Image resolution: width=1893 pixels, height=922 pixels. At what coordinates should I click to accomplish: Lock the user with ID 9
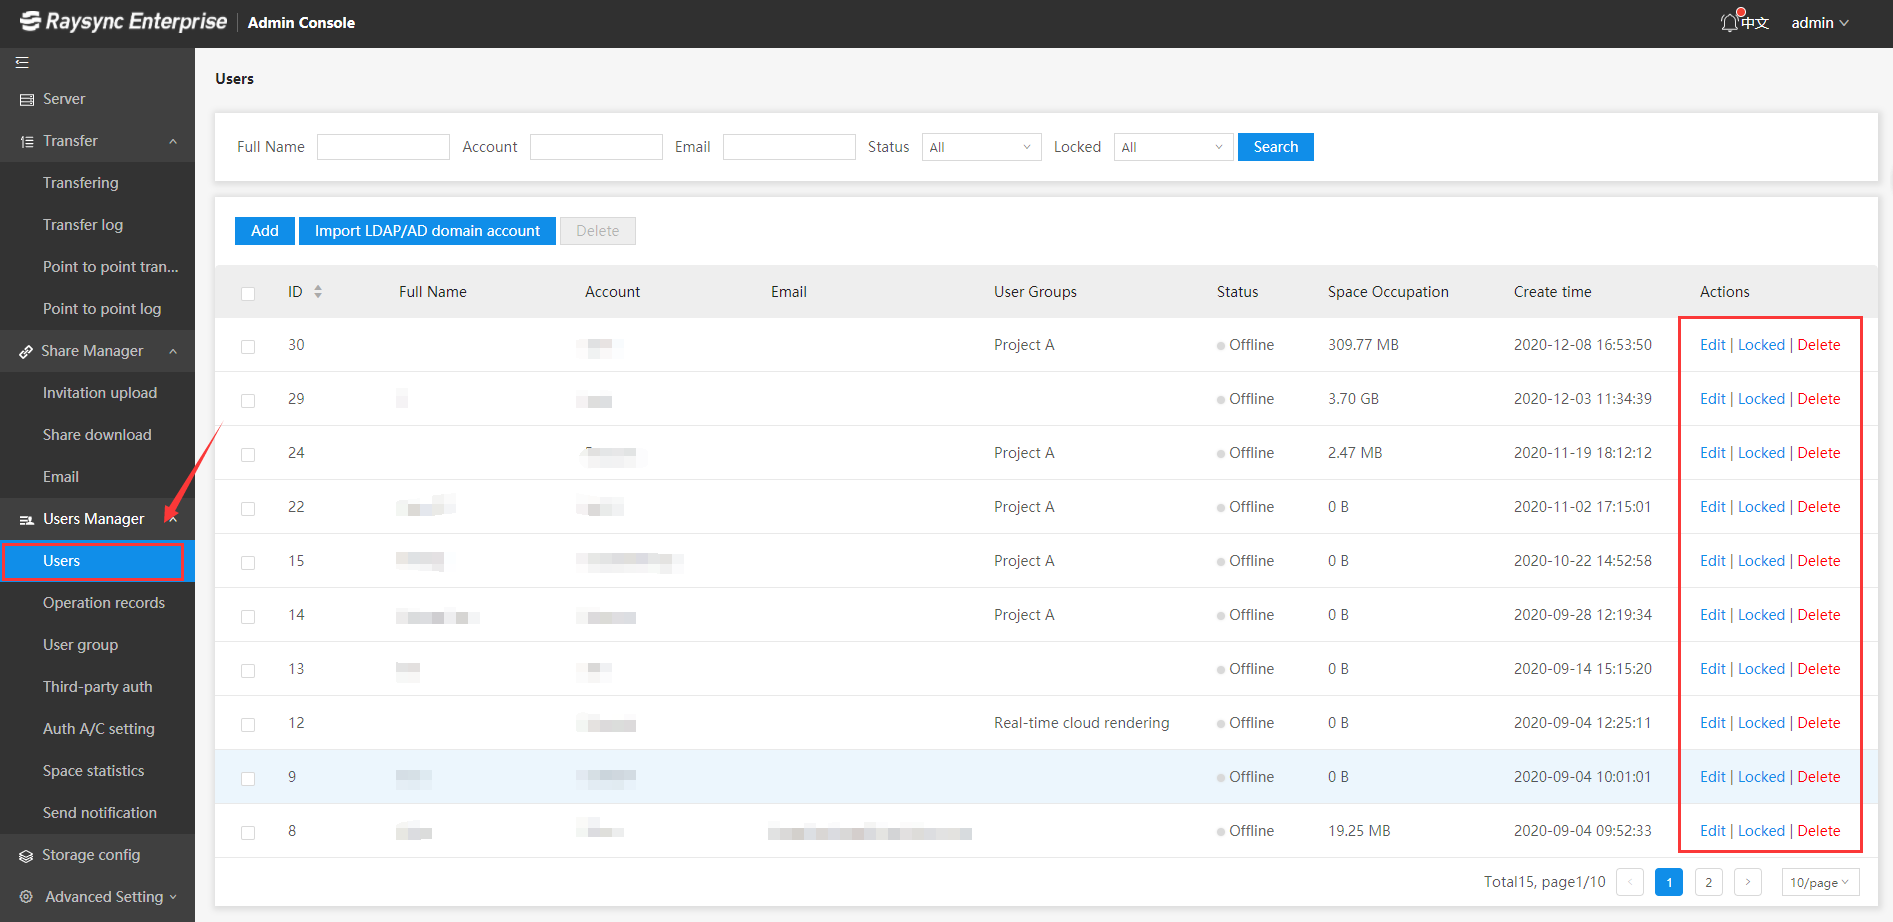[x=1761, y=777]
